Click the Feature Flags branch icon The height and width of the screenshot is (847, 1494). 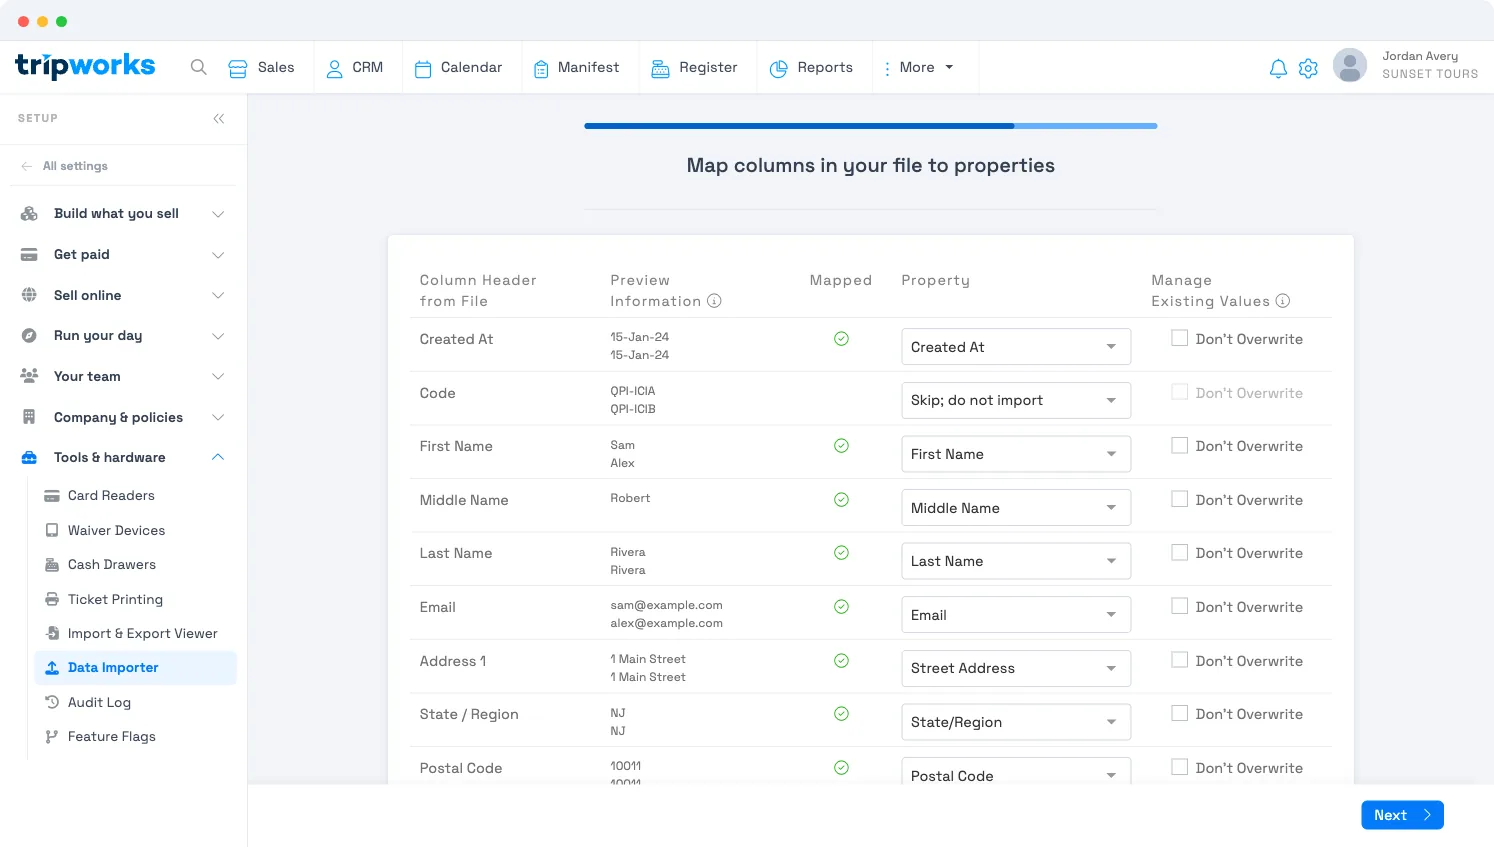(x=52, y=737)
